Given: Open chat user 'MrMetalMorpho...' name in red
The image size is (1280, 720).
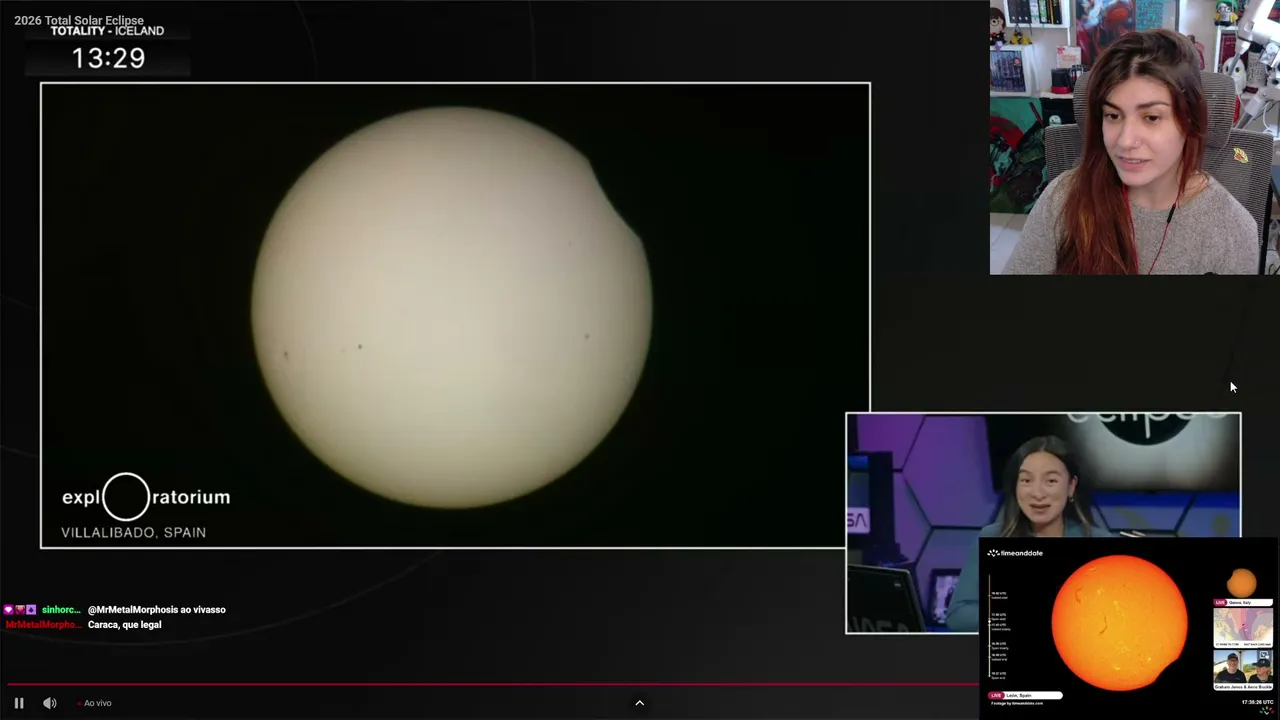Looking at the screenshot, I should [42, 625].
